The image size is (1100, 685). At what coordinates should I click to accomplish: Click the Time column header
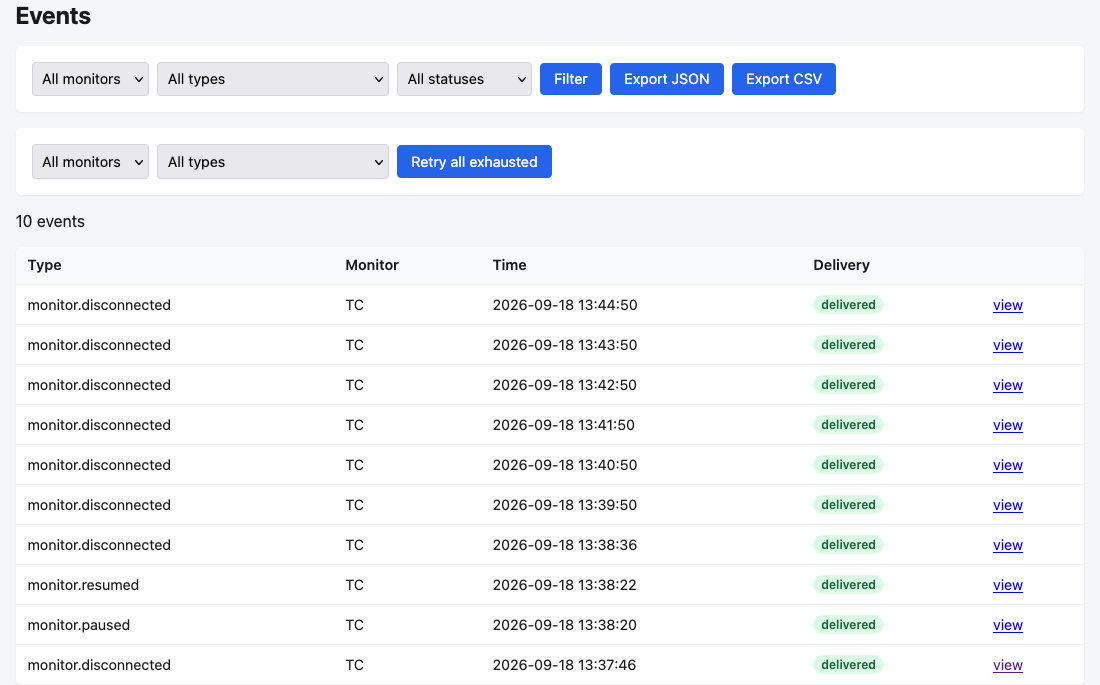(509, 265)
